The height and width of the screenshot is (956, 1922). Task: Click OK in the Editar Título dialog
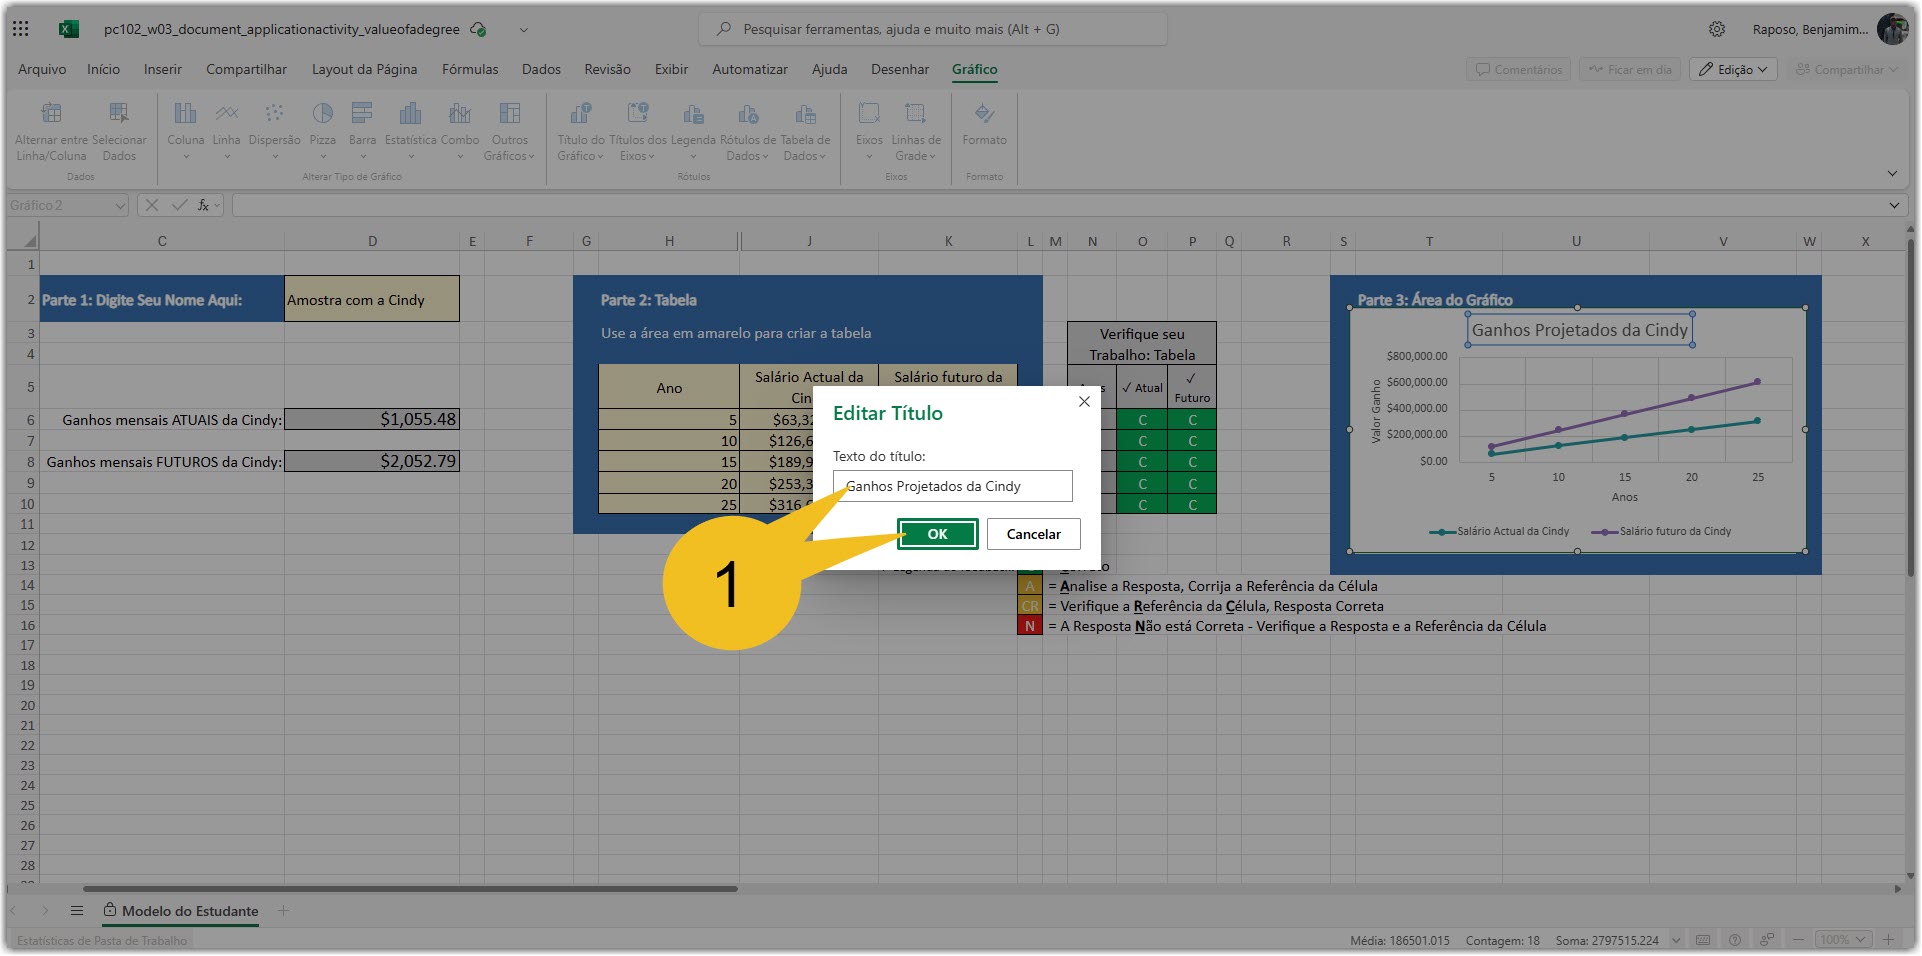(937, 534)
